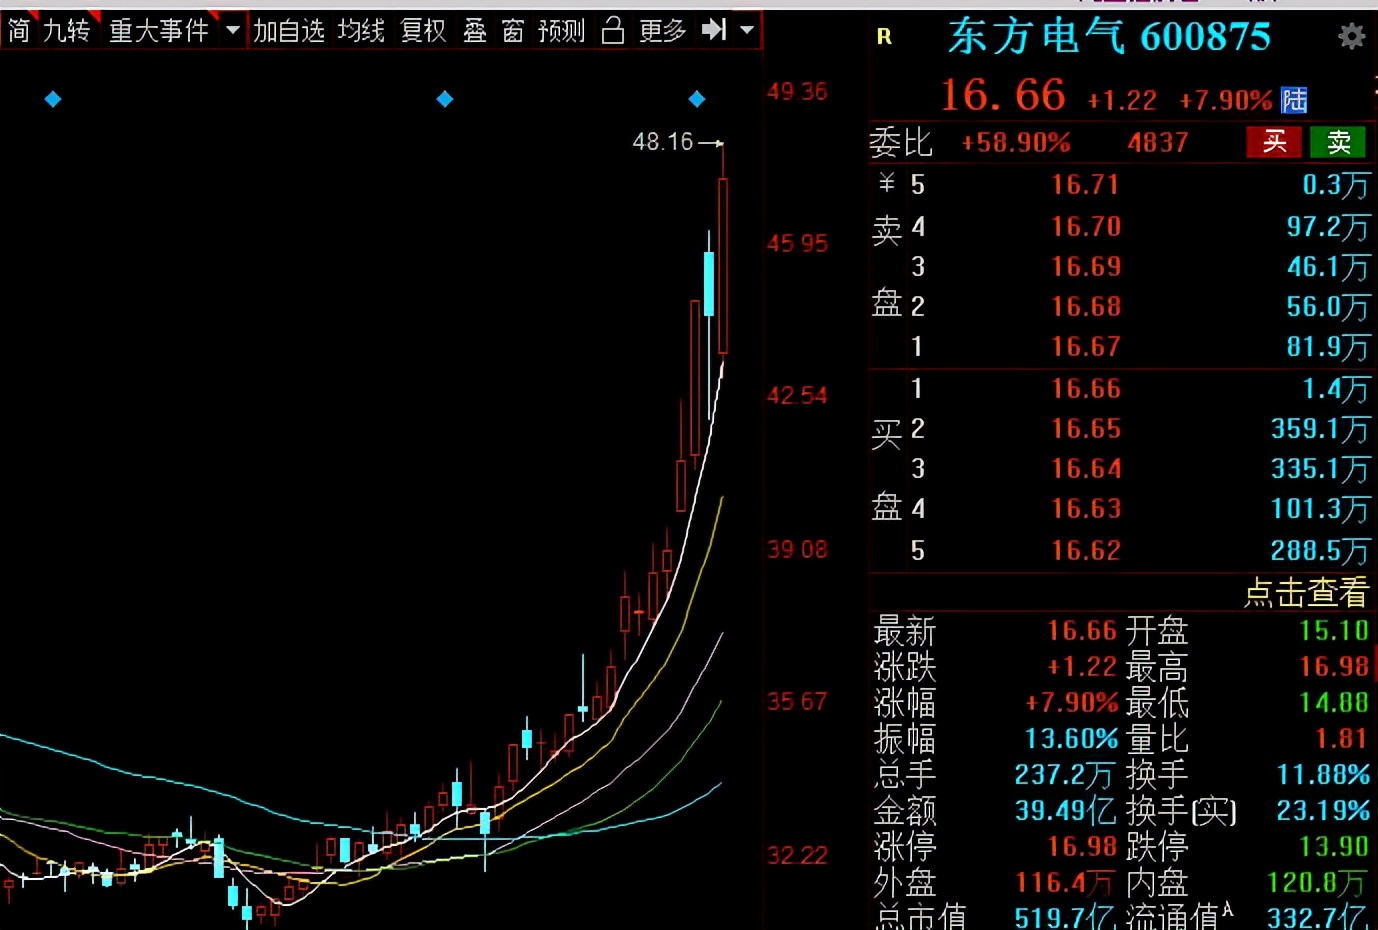Click the 最低 low value 14.88
Viewport: 1378px width, 930px height.
point(1334,703)
